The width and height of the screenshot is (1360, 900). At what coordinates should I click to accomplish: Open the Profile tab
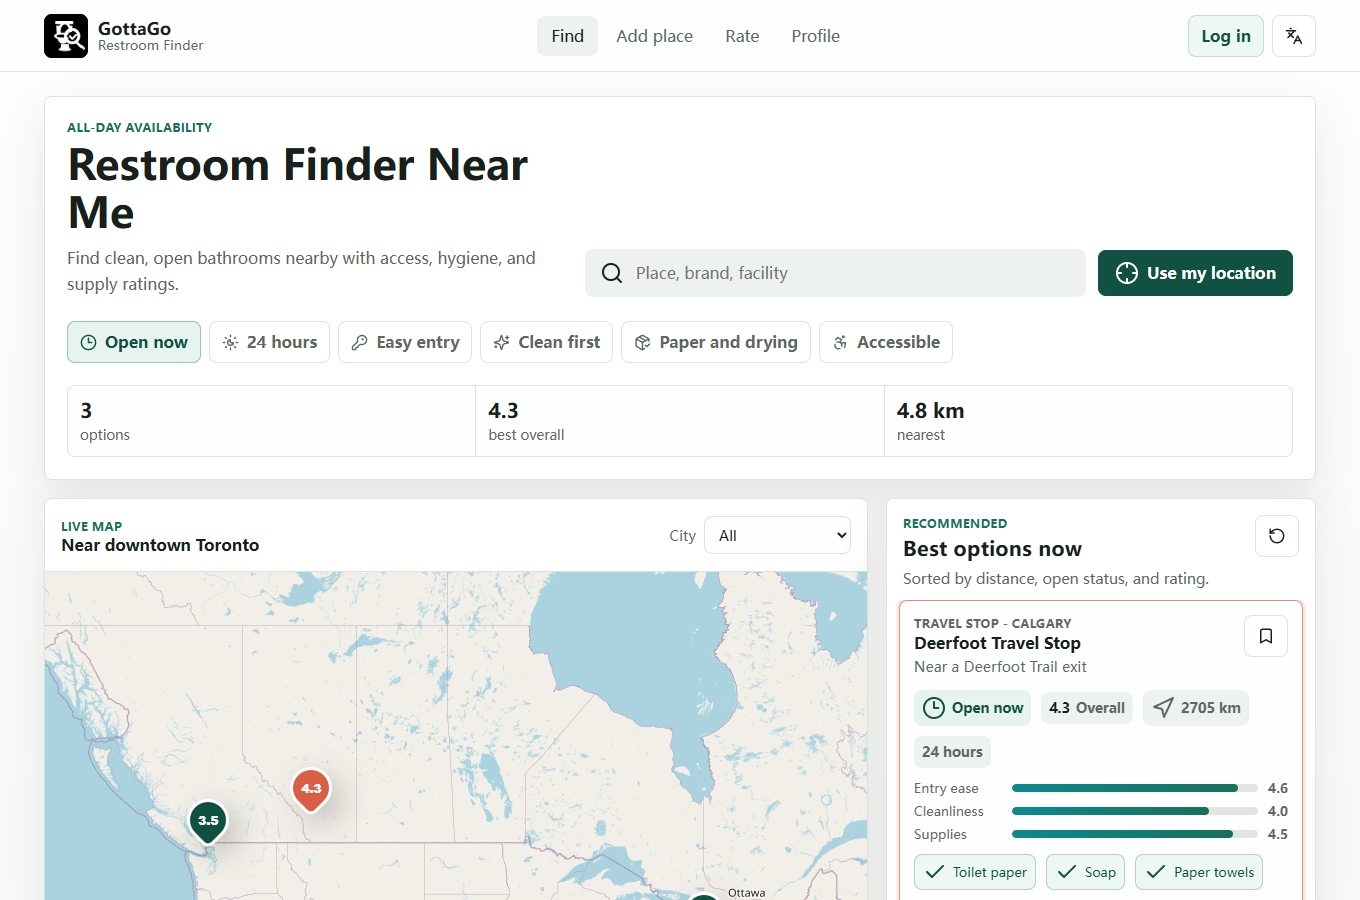816,36
